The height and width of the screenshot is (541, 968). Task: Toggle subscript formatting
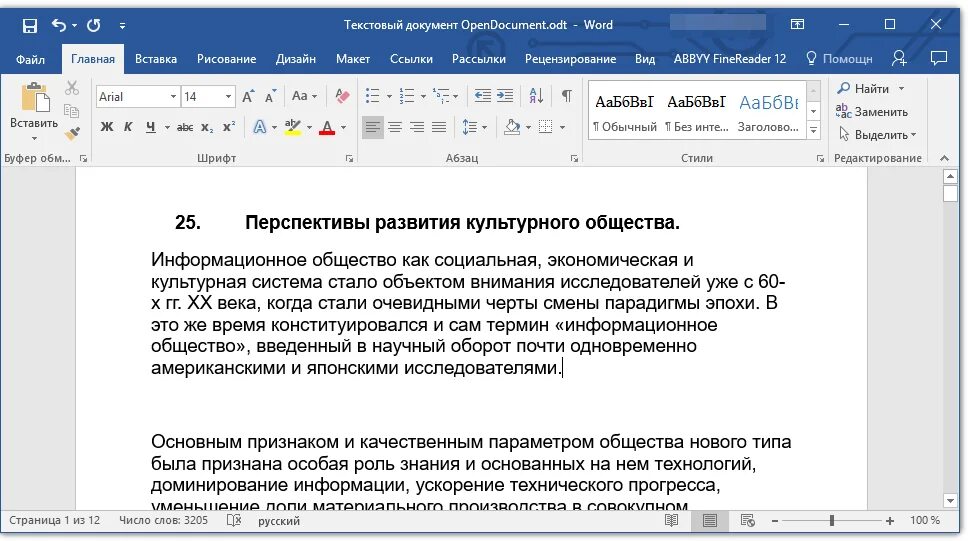tap(207, 128)
